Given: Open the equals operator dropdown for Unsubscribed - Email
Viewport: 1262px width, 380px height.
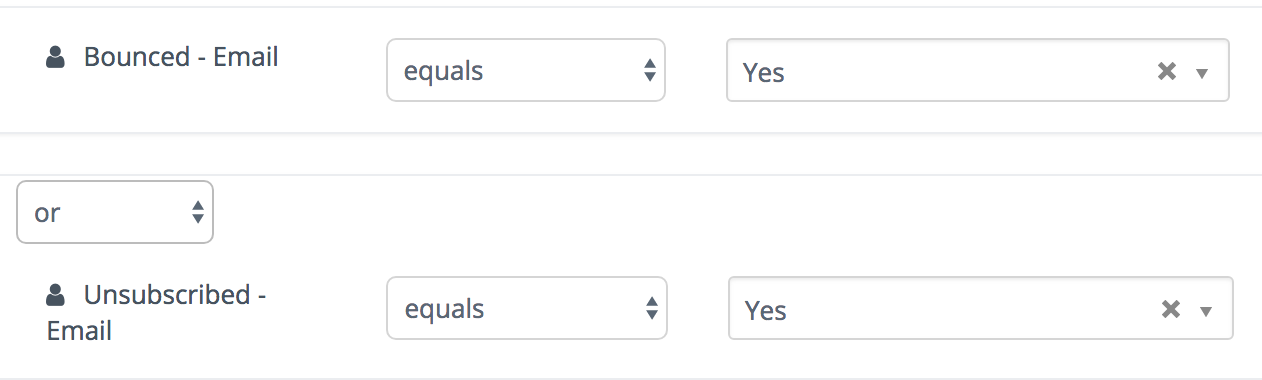Looking at the screenshot, I should [528, 308].
